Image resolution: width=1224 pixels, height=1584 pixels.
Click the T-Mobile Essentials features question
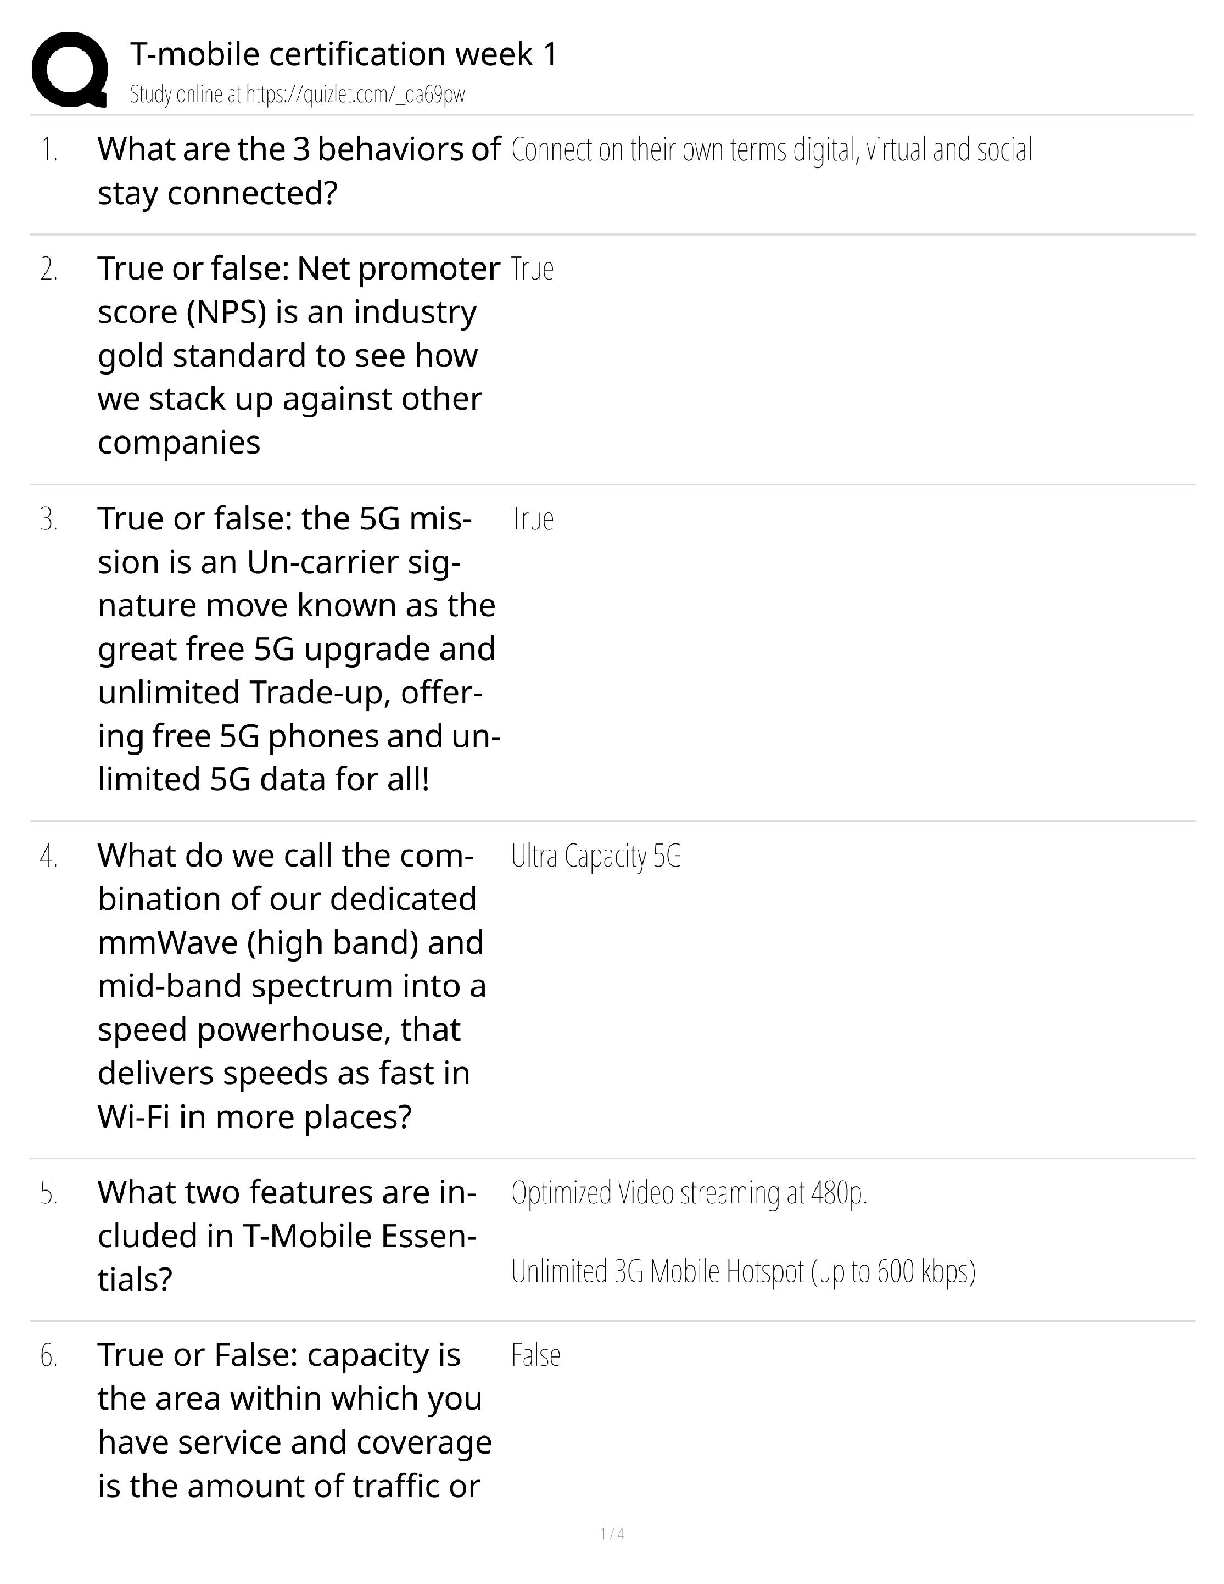coord(286,1235)
